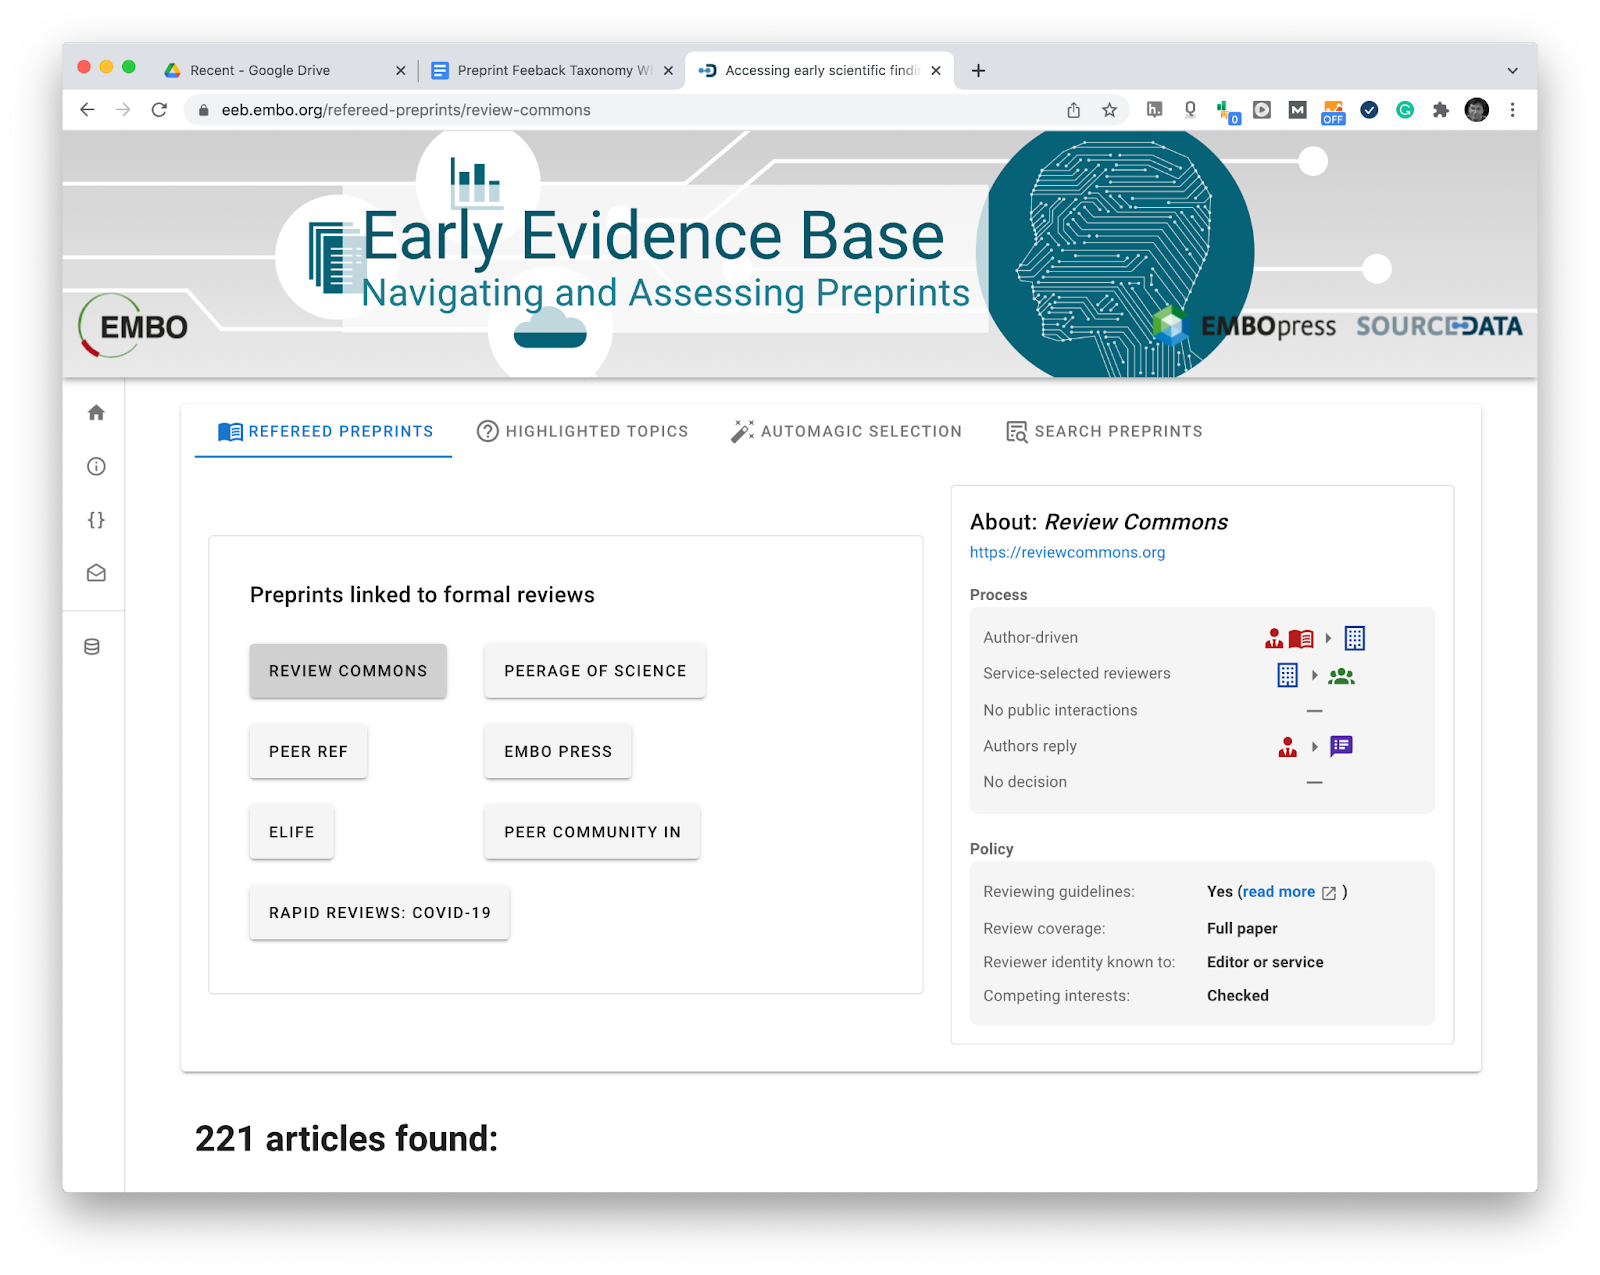Open a new browser tab
The image size is (1600, 1275).
pos(978,70)
